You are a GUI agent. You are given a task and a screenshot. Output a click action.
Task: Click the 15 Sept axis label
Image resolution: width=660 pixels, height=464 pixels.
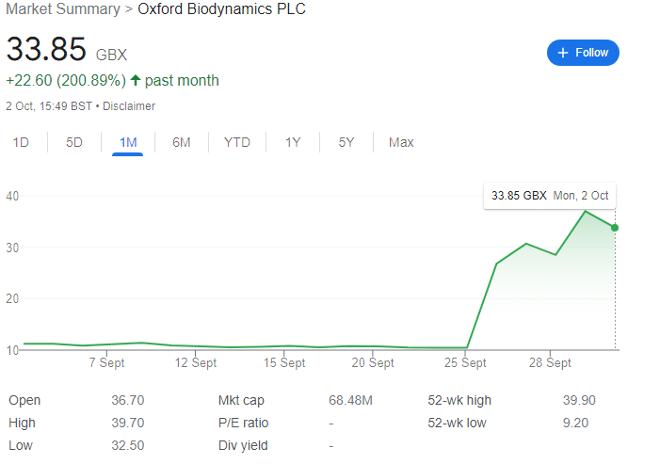point(284,363)
